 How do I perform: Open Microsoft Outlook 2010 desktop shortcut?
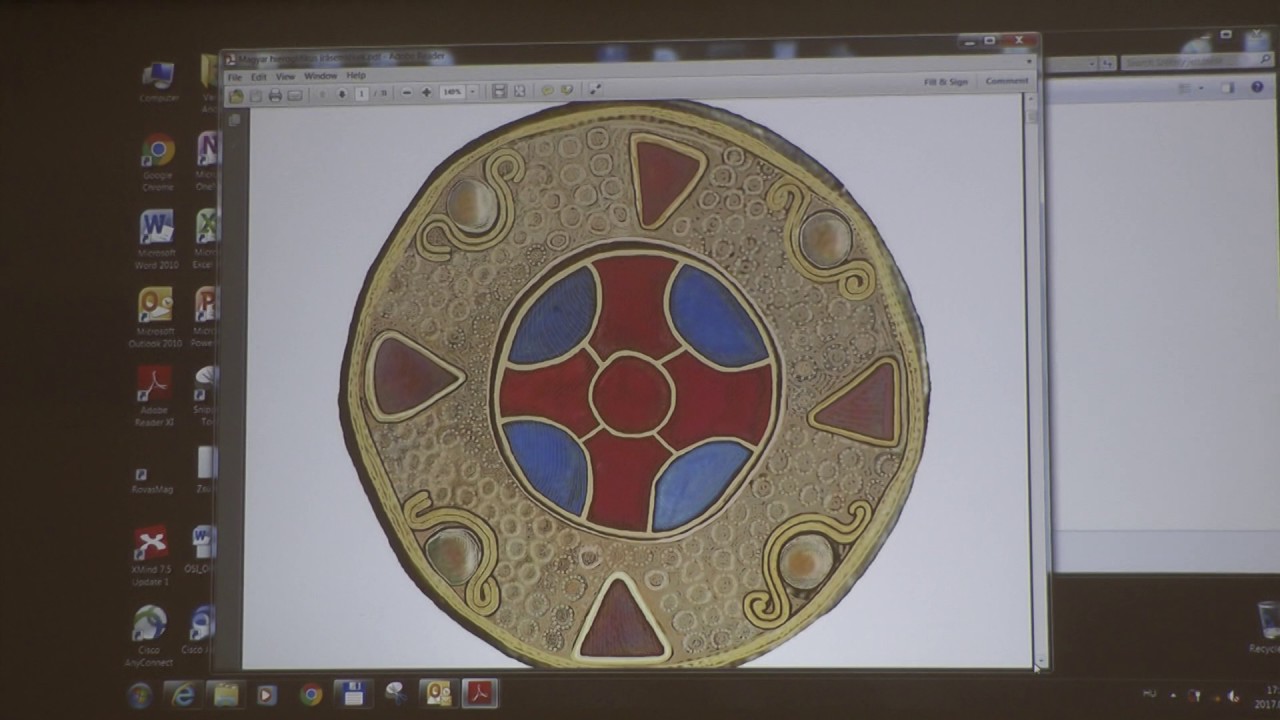coord(155,318)
